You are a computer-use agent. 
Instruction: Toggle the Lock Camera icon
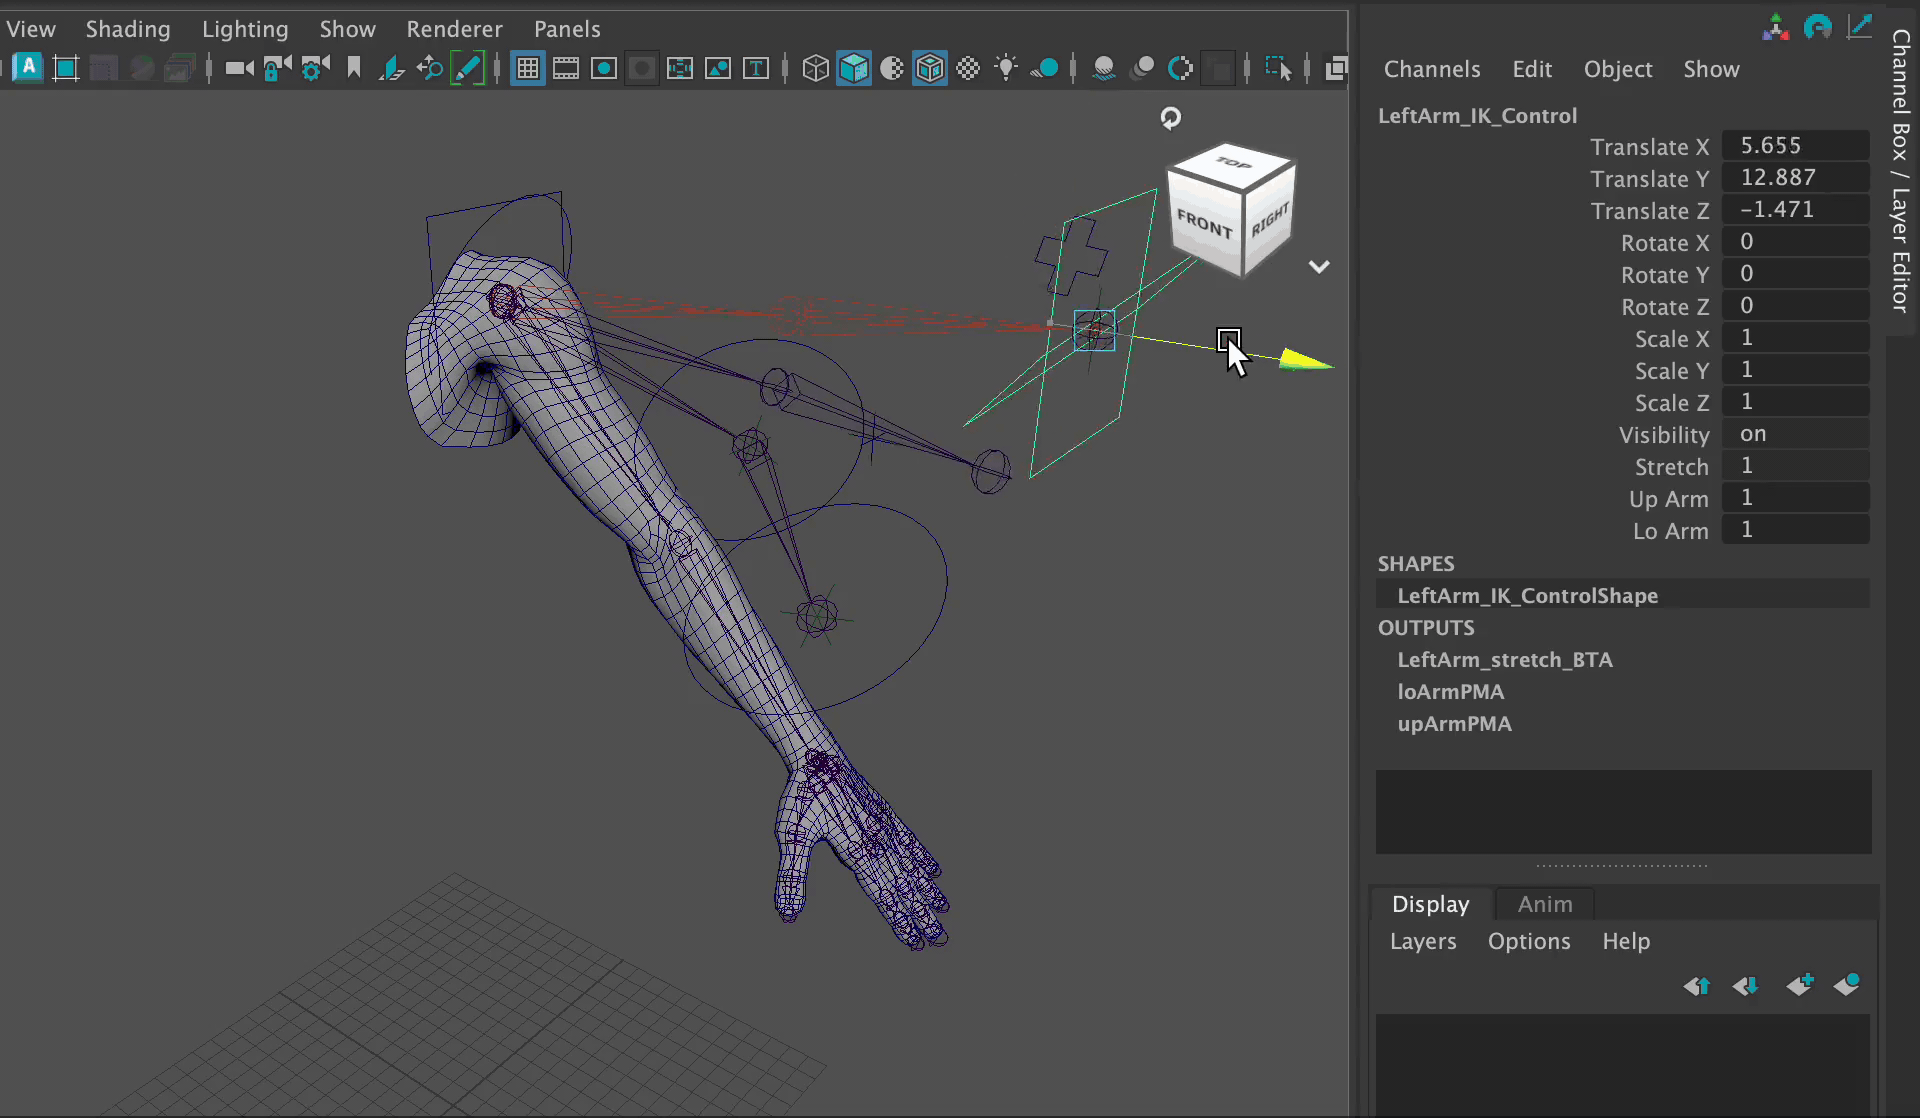[277, 68]
